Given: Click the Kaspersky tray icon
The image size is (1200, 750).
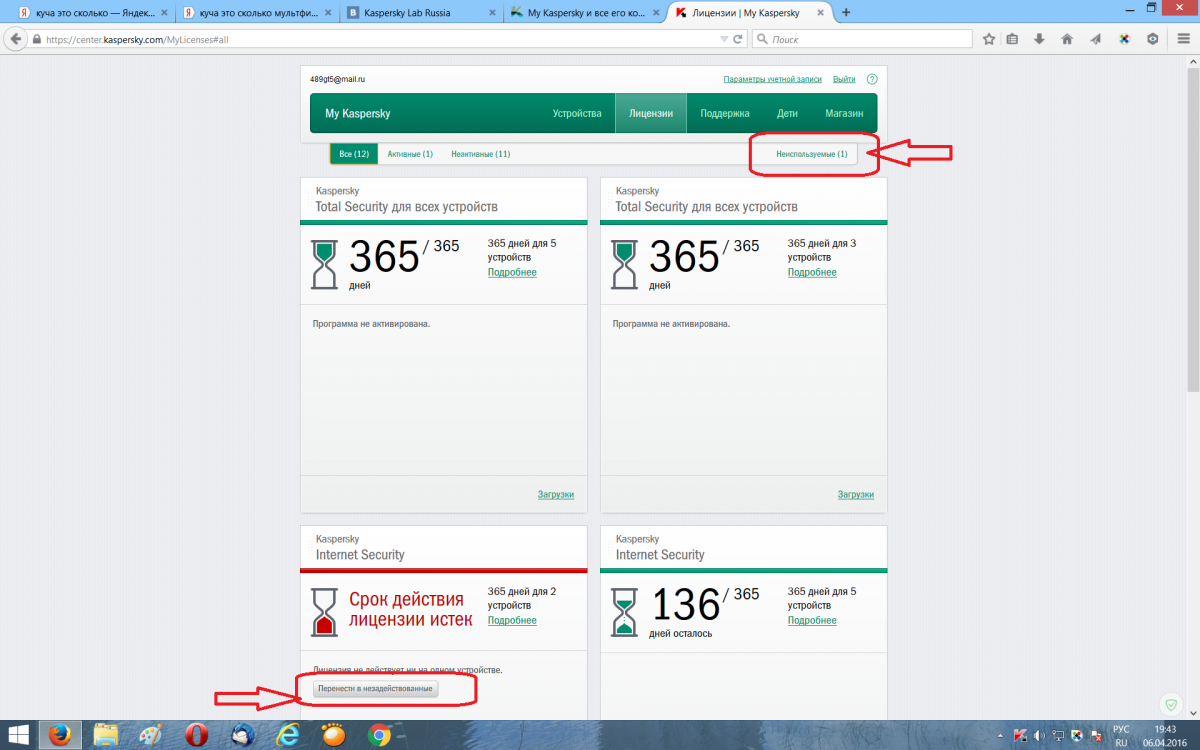Looking at the screenshot, I should [1019, 735].
